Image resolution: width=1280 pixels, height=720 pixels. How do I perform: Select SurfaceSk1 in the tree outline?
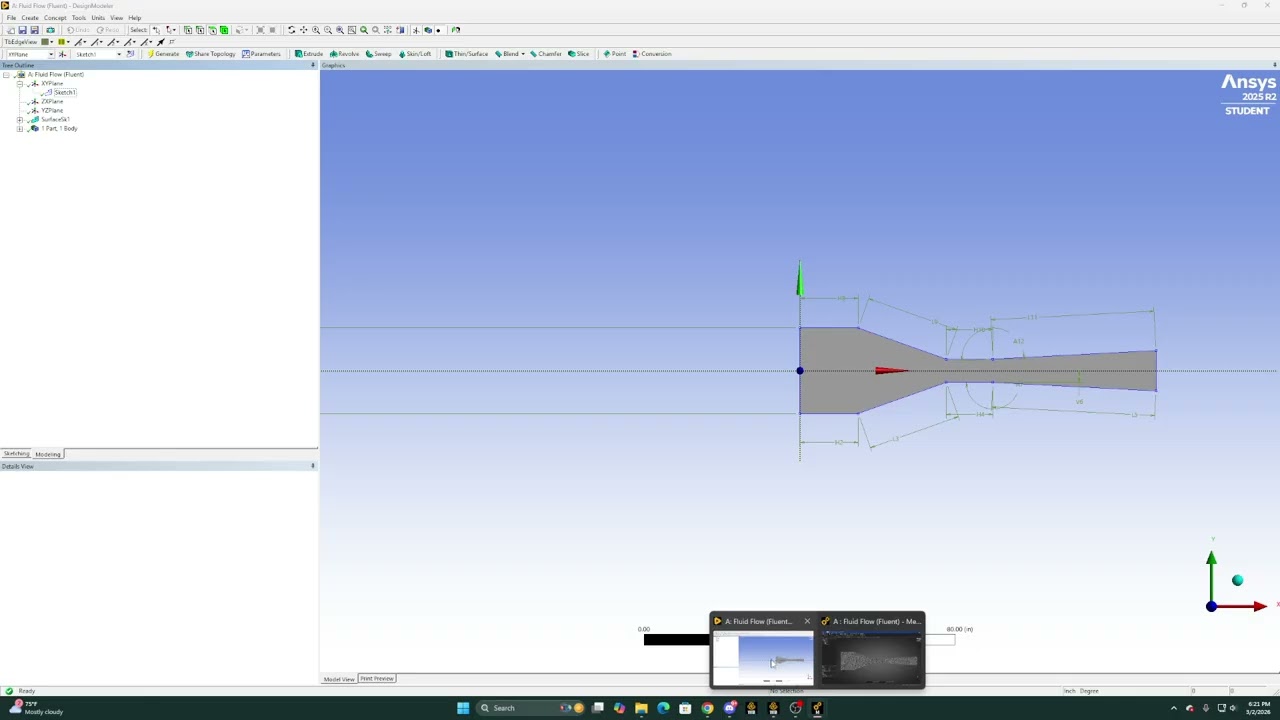(x=55, y=120)
